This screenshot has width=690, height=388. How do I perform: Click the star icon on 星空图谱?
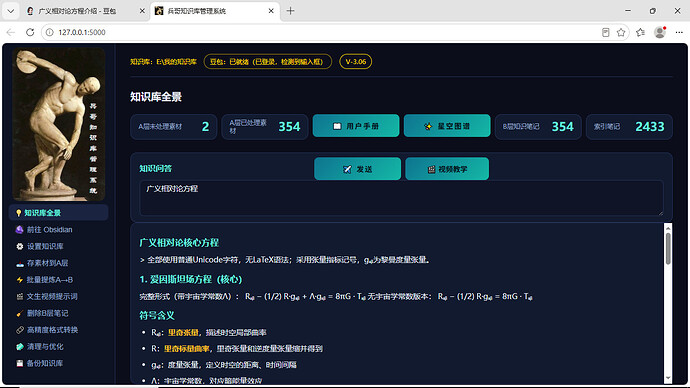tap(428, 126)
